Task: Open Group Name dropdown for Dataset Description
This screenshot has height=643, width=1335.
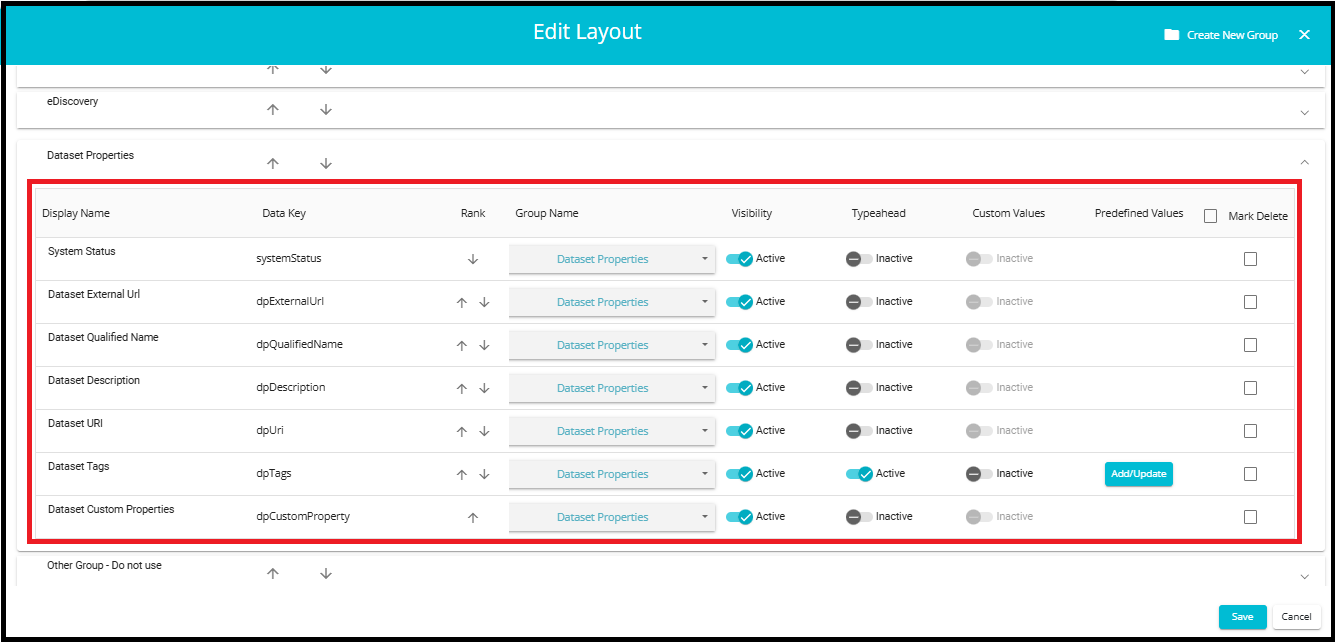Action: pos(612,388)
